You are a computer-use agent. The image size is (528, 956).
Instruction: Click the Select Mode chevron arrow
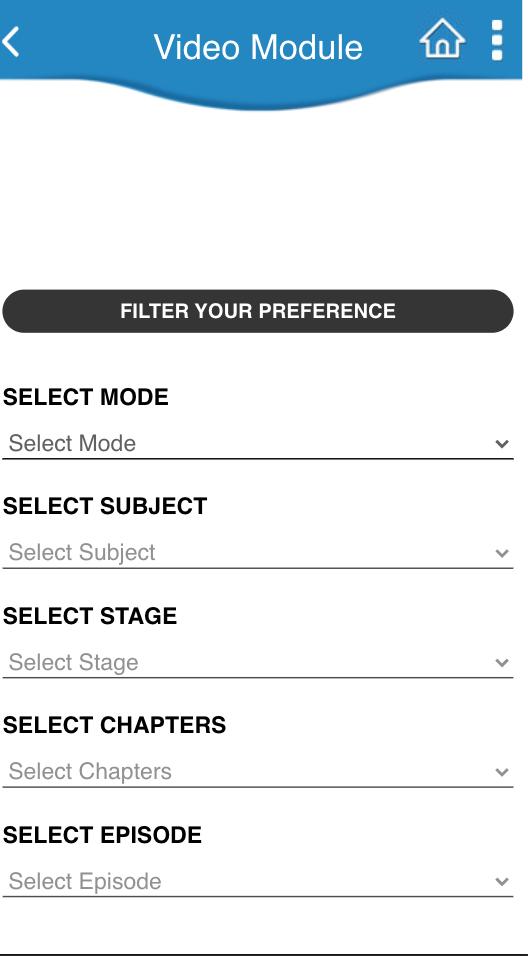point(502,444)
